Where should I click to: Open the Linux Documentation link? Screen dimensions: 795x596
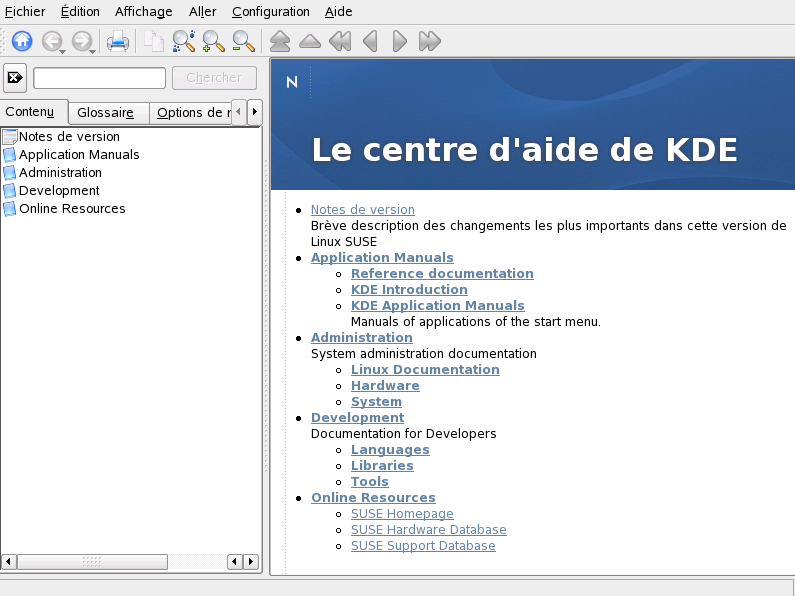(425, 369)
